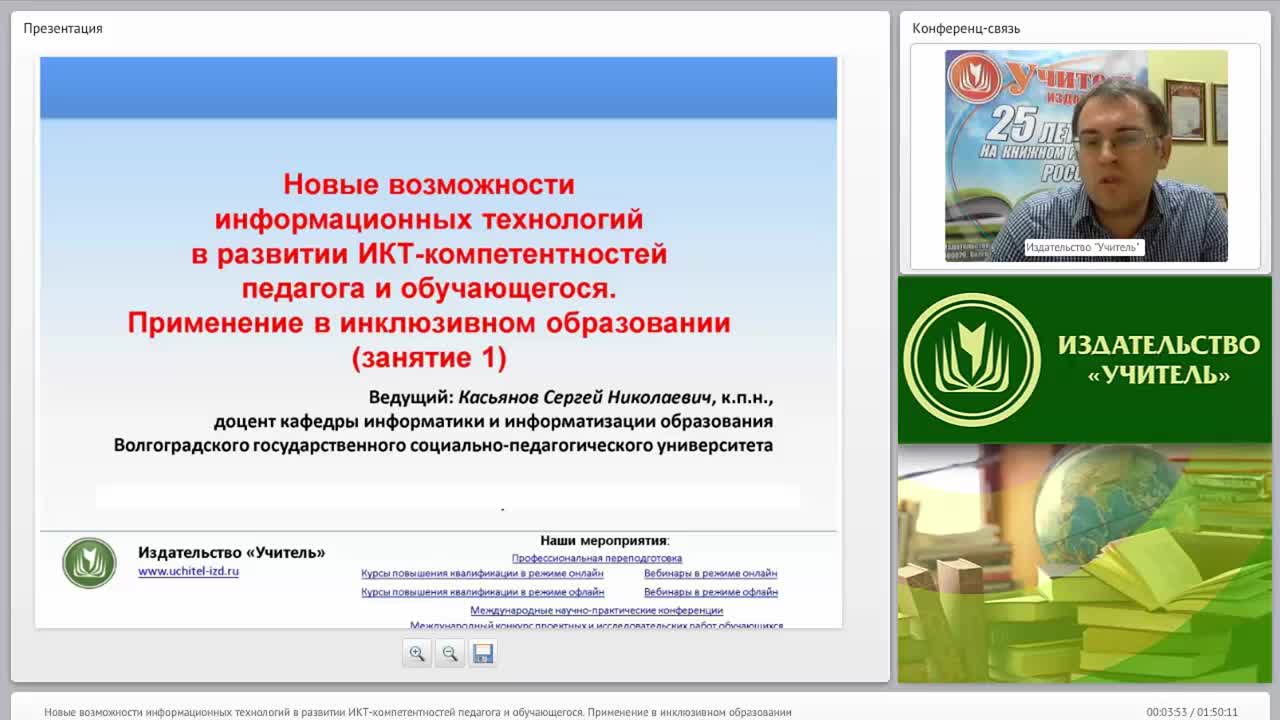Click the 00:03:53 / 01:50:11 time display

[1192, 713]
